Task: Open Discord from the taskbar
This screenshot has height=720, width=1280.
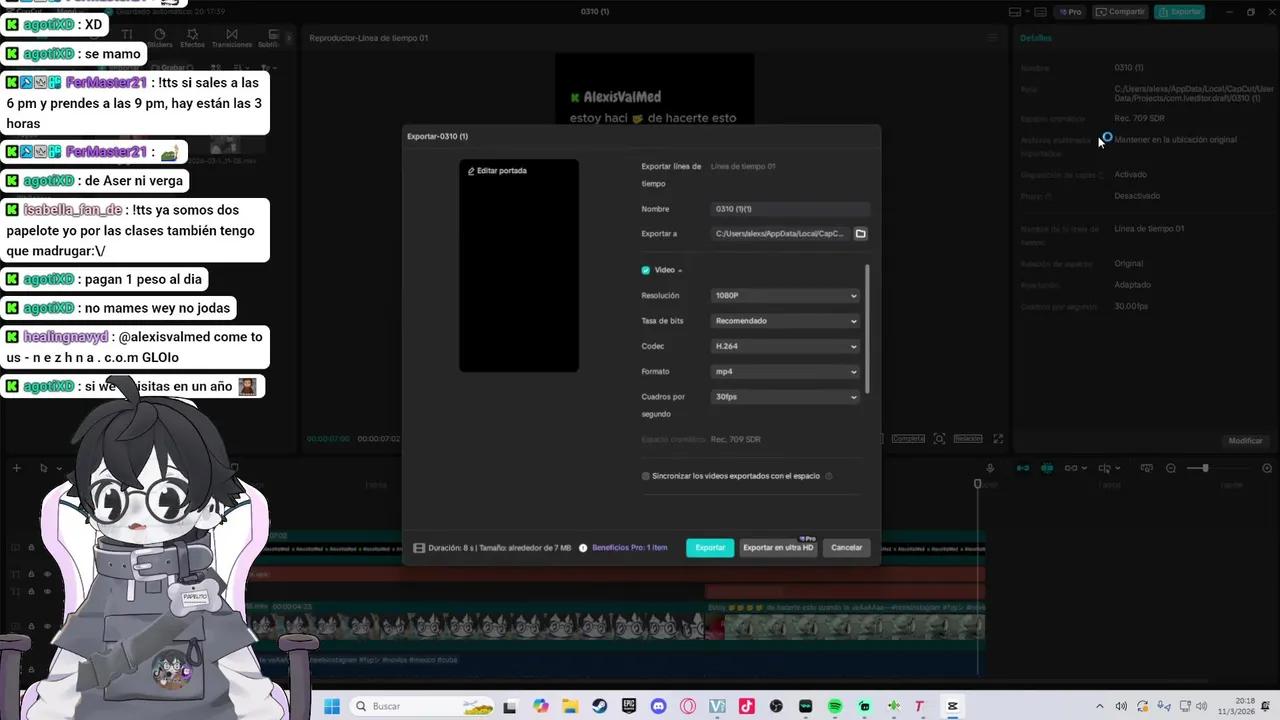Action: [x=658, y=706]
